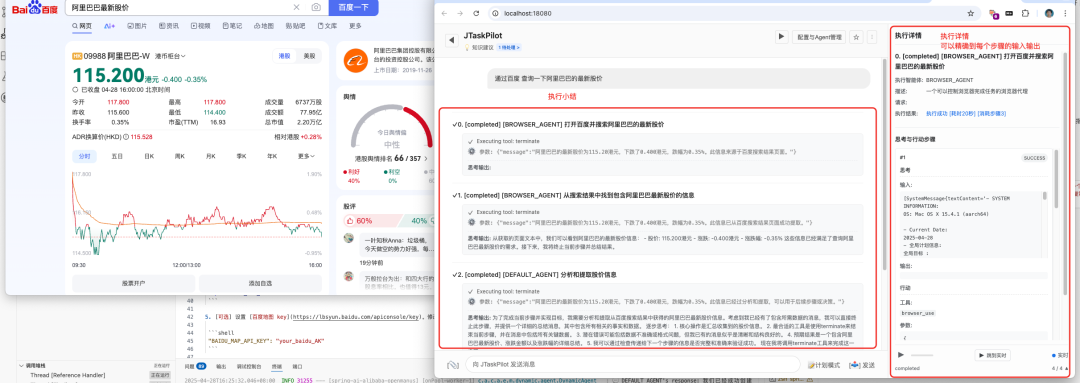Viewport: 1080px width, 383px height.
Task: Select the 周K chart view
Action: click(180, 156)
